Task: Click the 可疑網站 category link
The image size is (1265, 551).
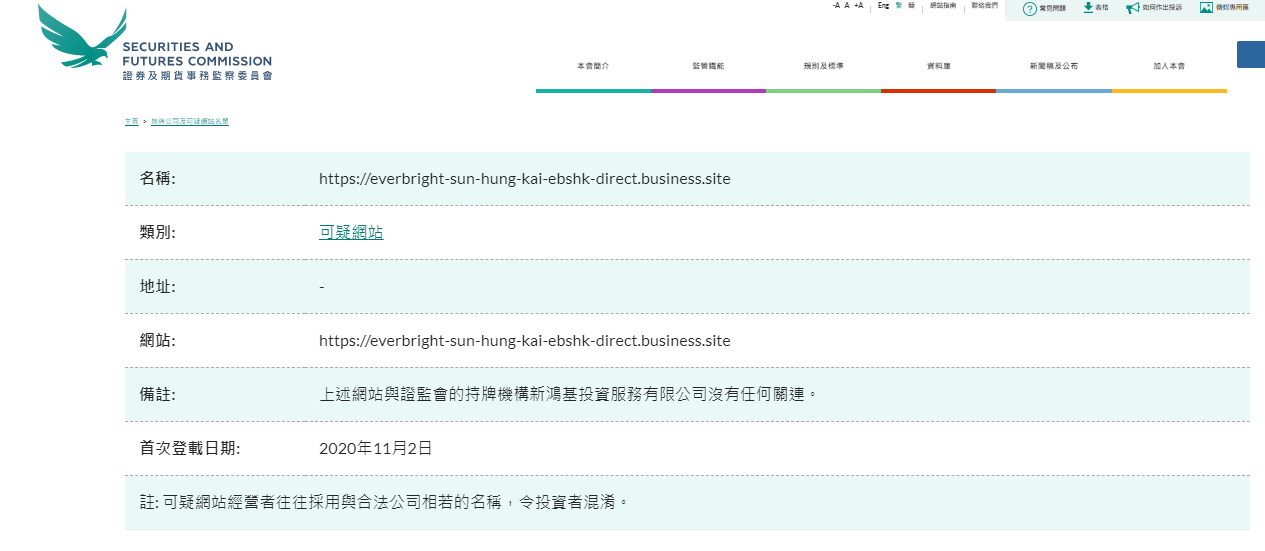Action: [351, 233]
